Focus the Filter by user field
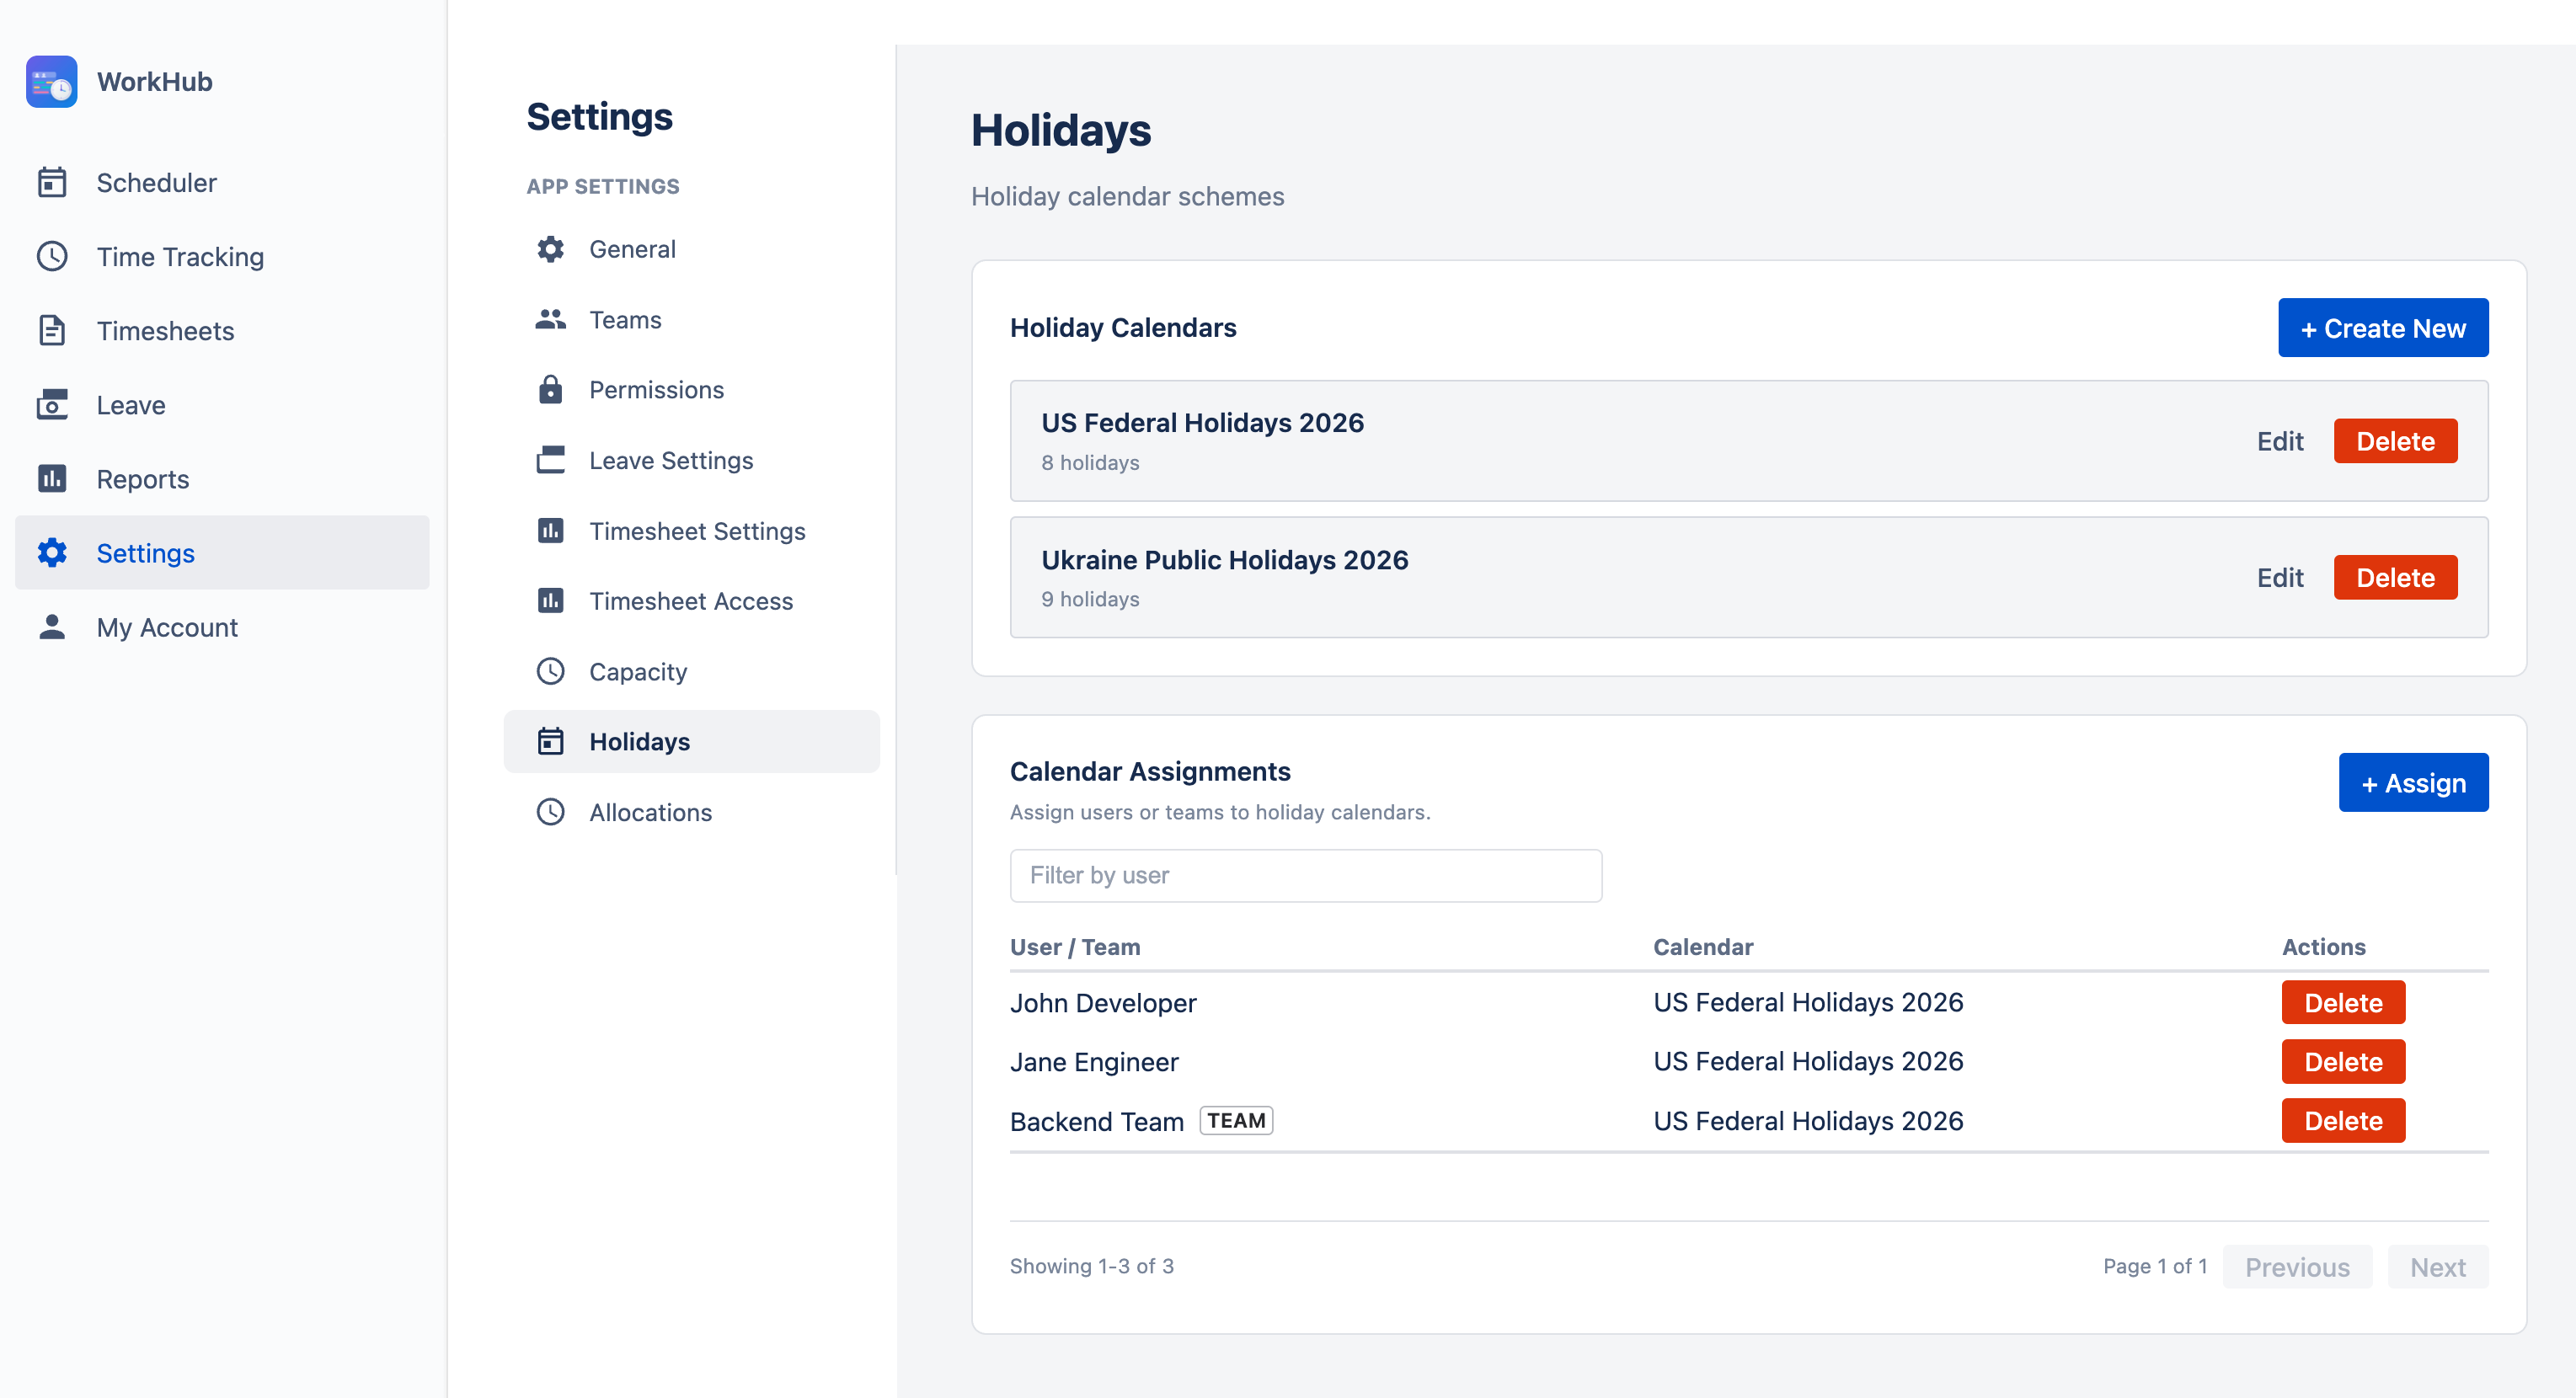2576x1398 pixels. 1305,875
